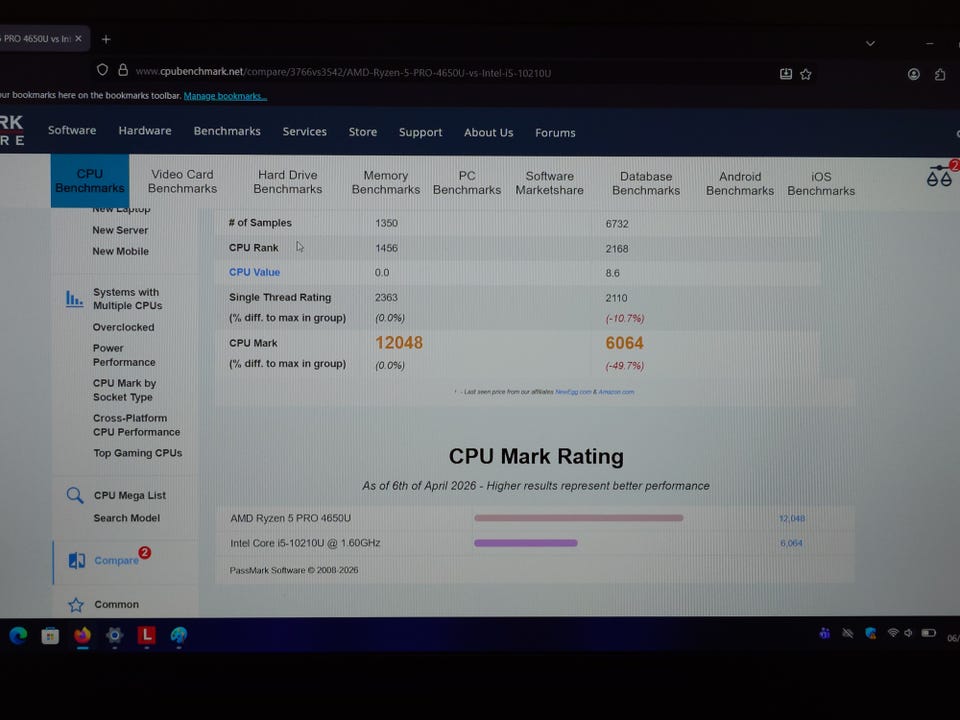Open the Support menu
The width and height of the screenshot is (960, 720).
421,132
